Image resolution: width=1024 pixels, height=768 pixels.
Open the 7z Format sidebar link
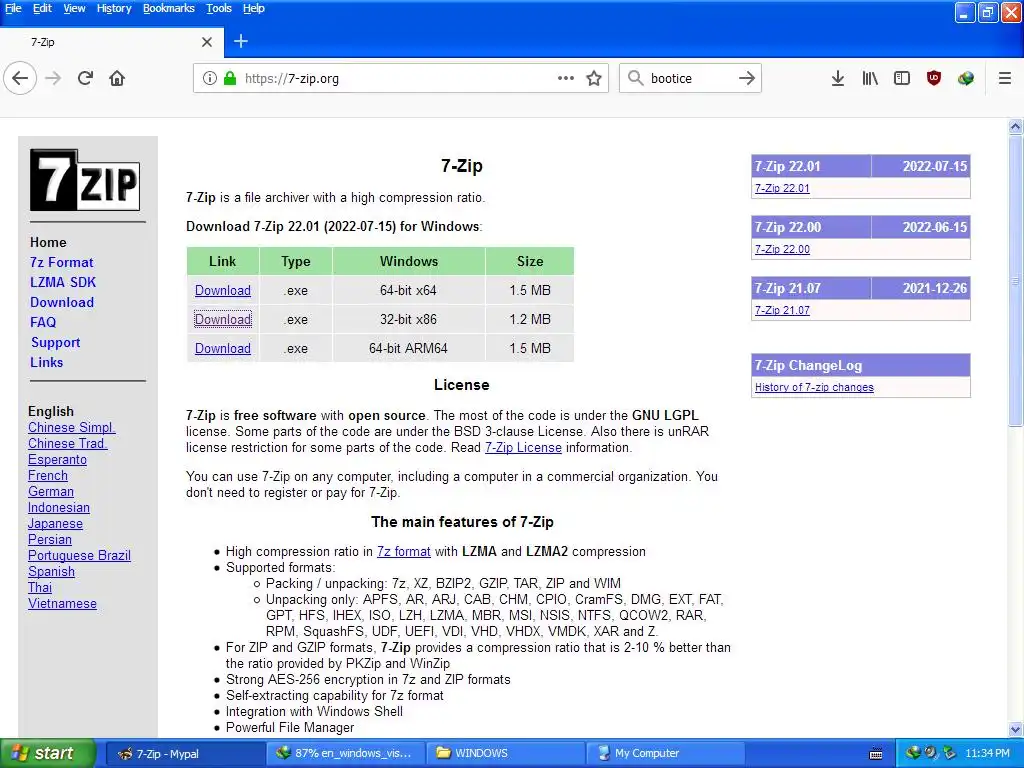click(61, 263)
